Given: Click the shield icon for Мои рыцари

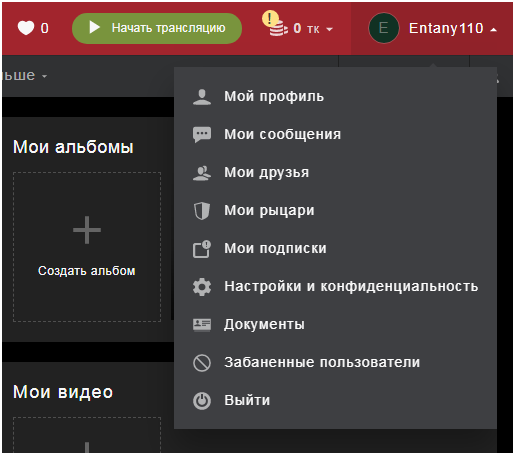Looking at the screenshot, I should (202, 211).
